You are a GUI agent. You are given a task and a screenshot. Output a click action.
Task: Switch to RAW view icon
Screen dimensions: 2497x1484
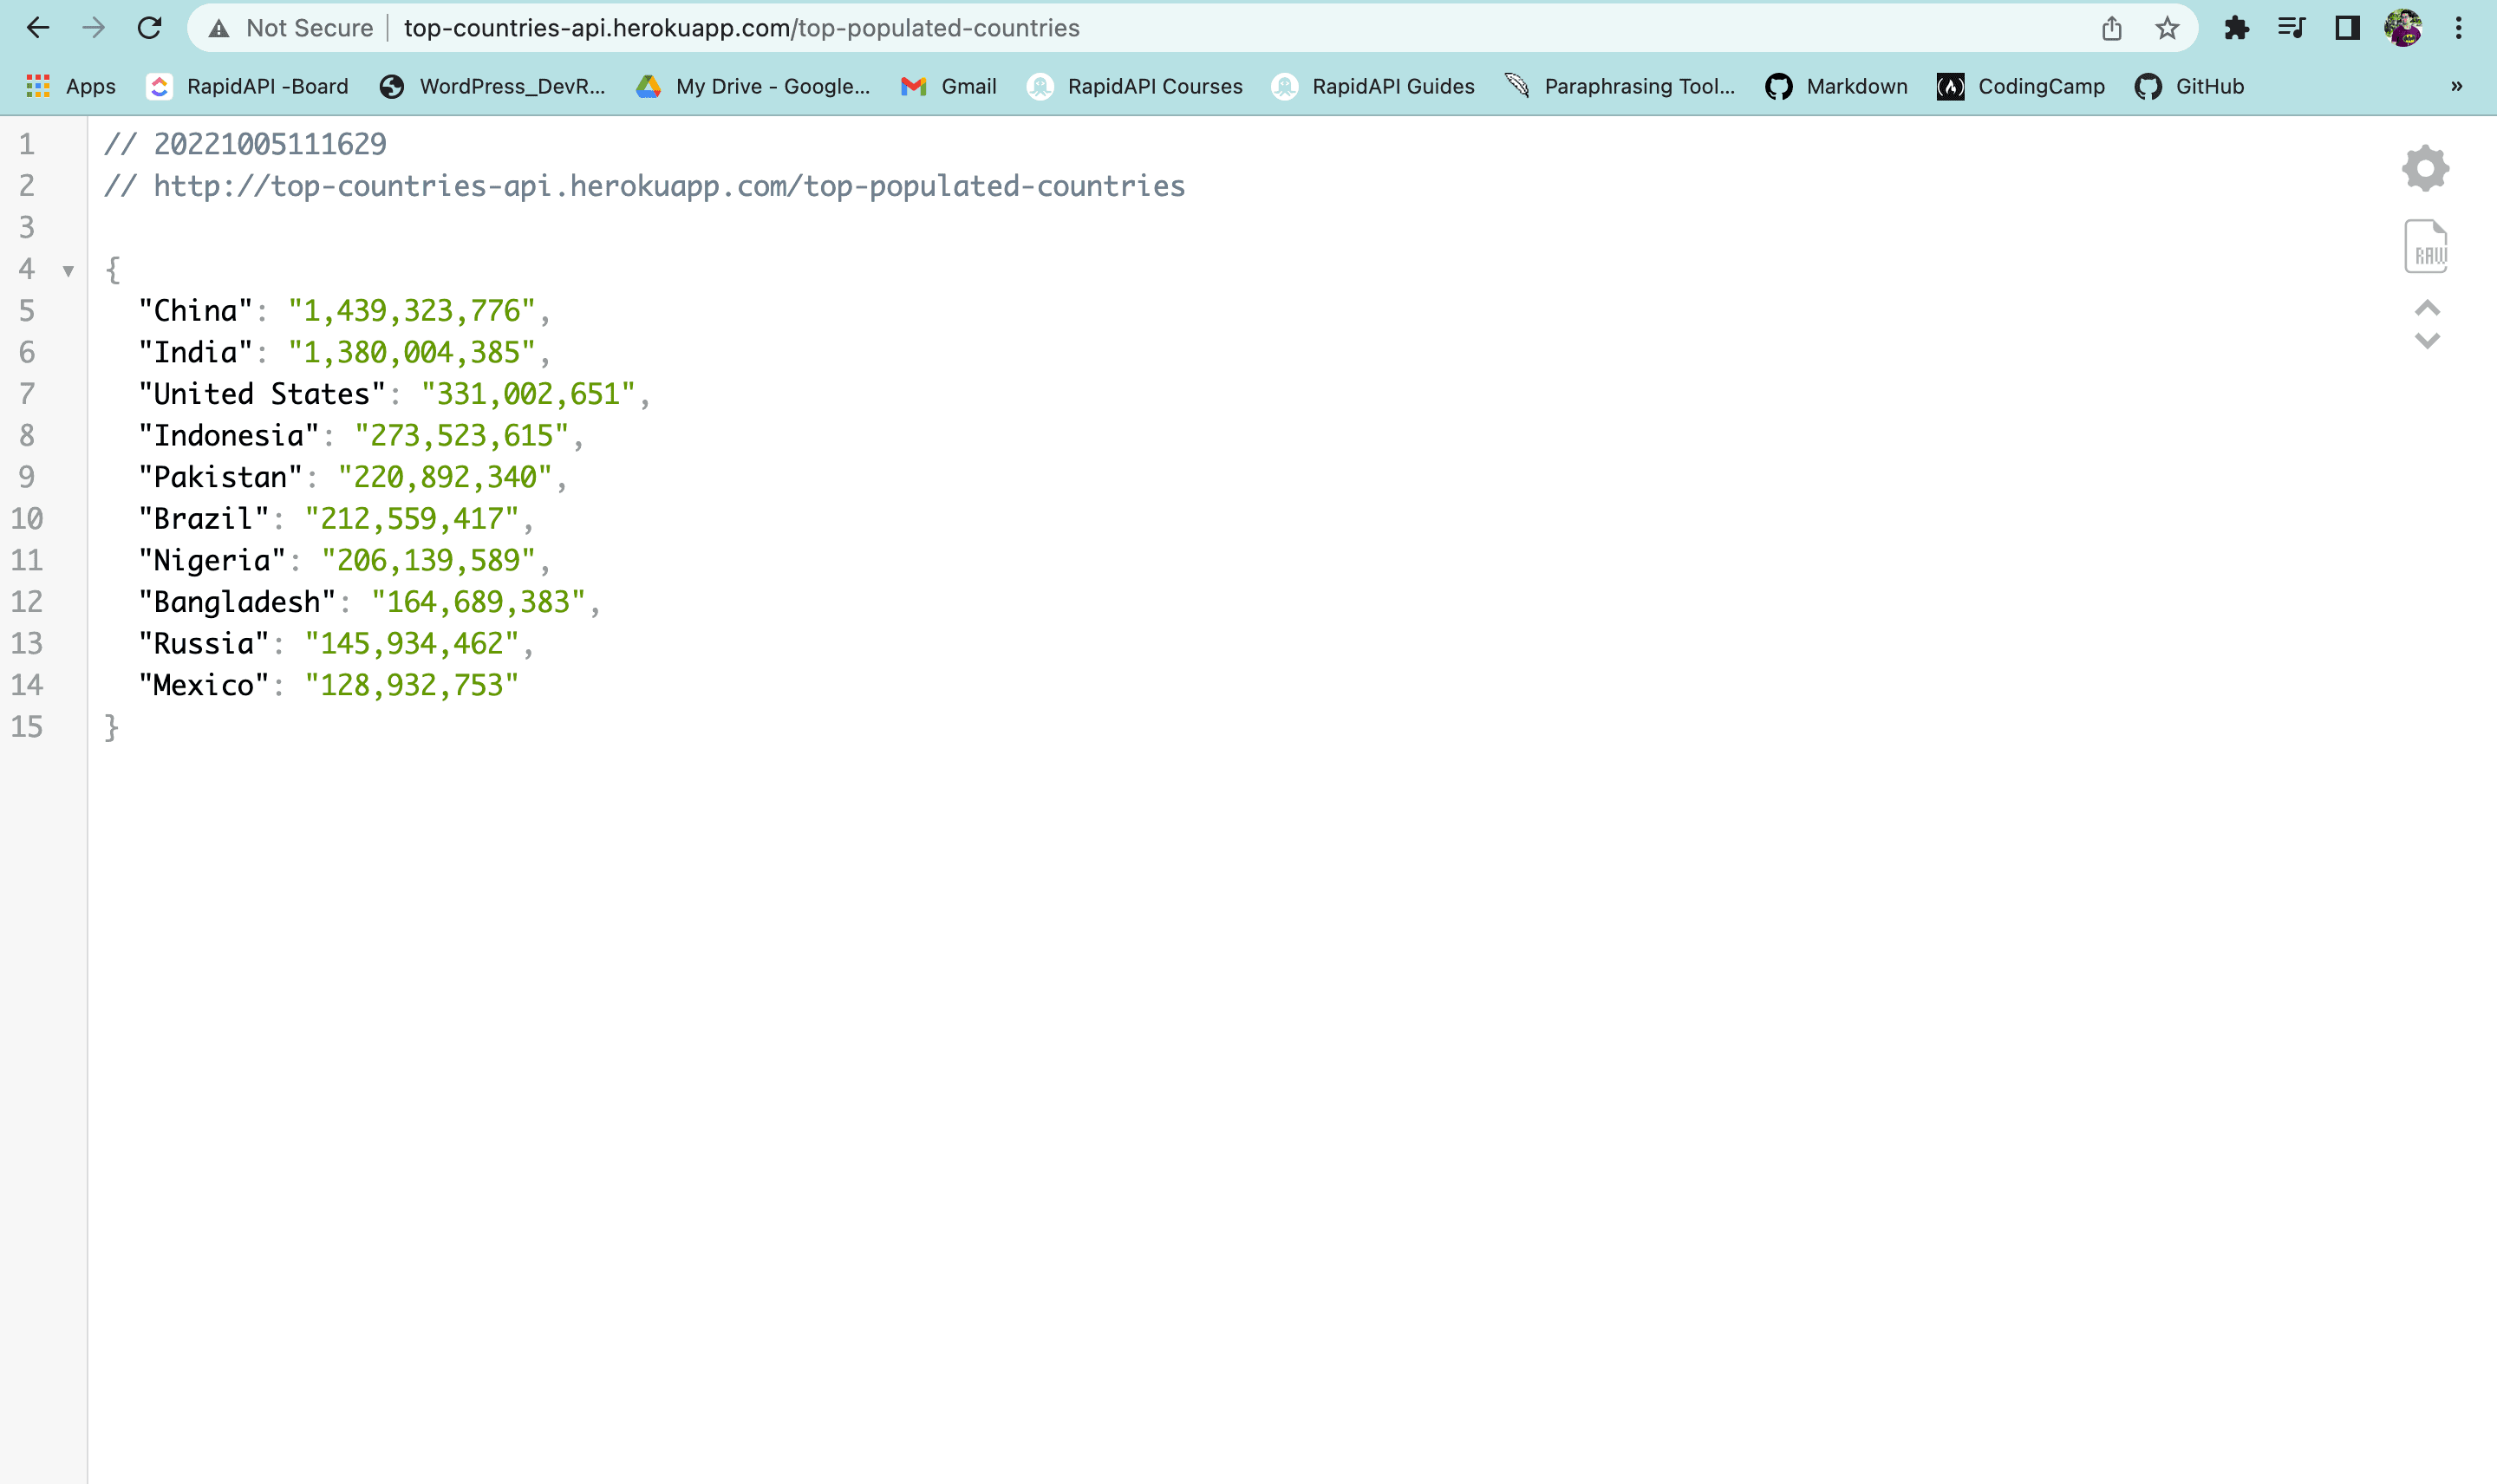coord(2425,246)
